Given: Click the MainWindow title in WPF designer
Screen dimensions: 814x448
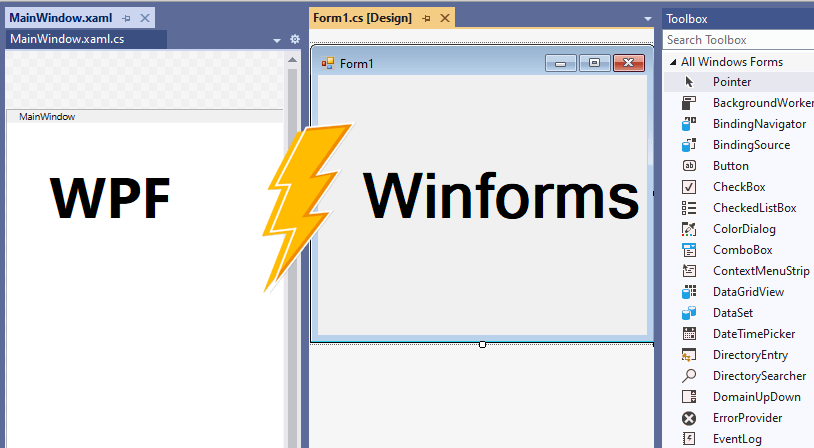Looking at the screenshot, I should (x=47, y=117).
